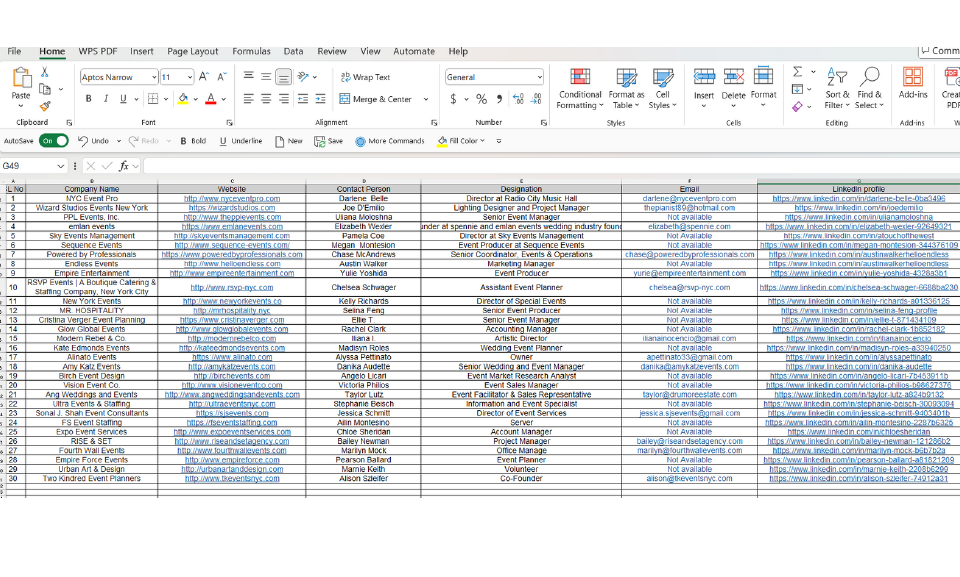The image size is (960, 577).
Task: Click the New button
Action: (289, 141)
